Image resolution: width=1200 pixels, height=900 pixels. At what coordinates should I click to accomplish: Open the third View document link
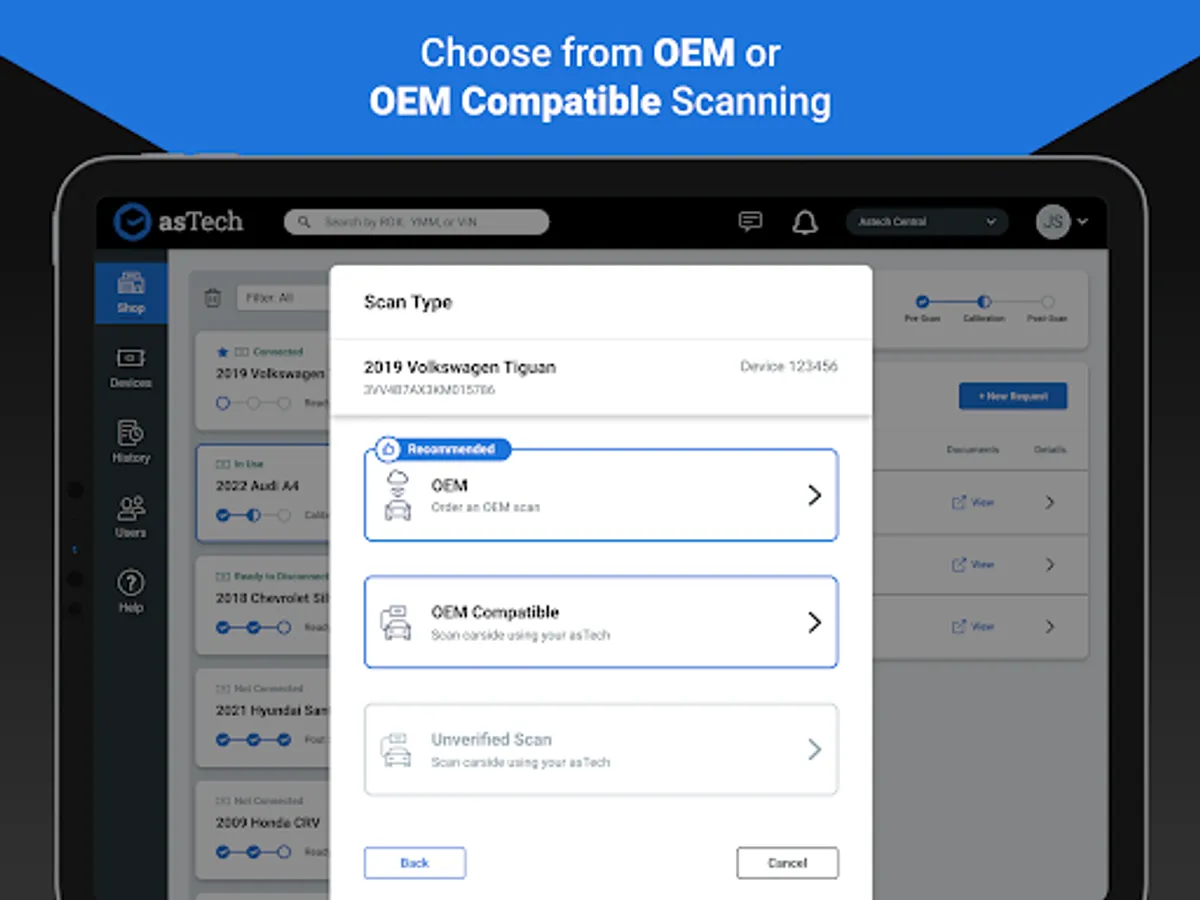click(x=973, y=626)
